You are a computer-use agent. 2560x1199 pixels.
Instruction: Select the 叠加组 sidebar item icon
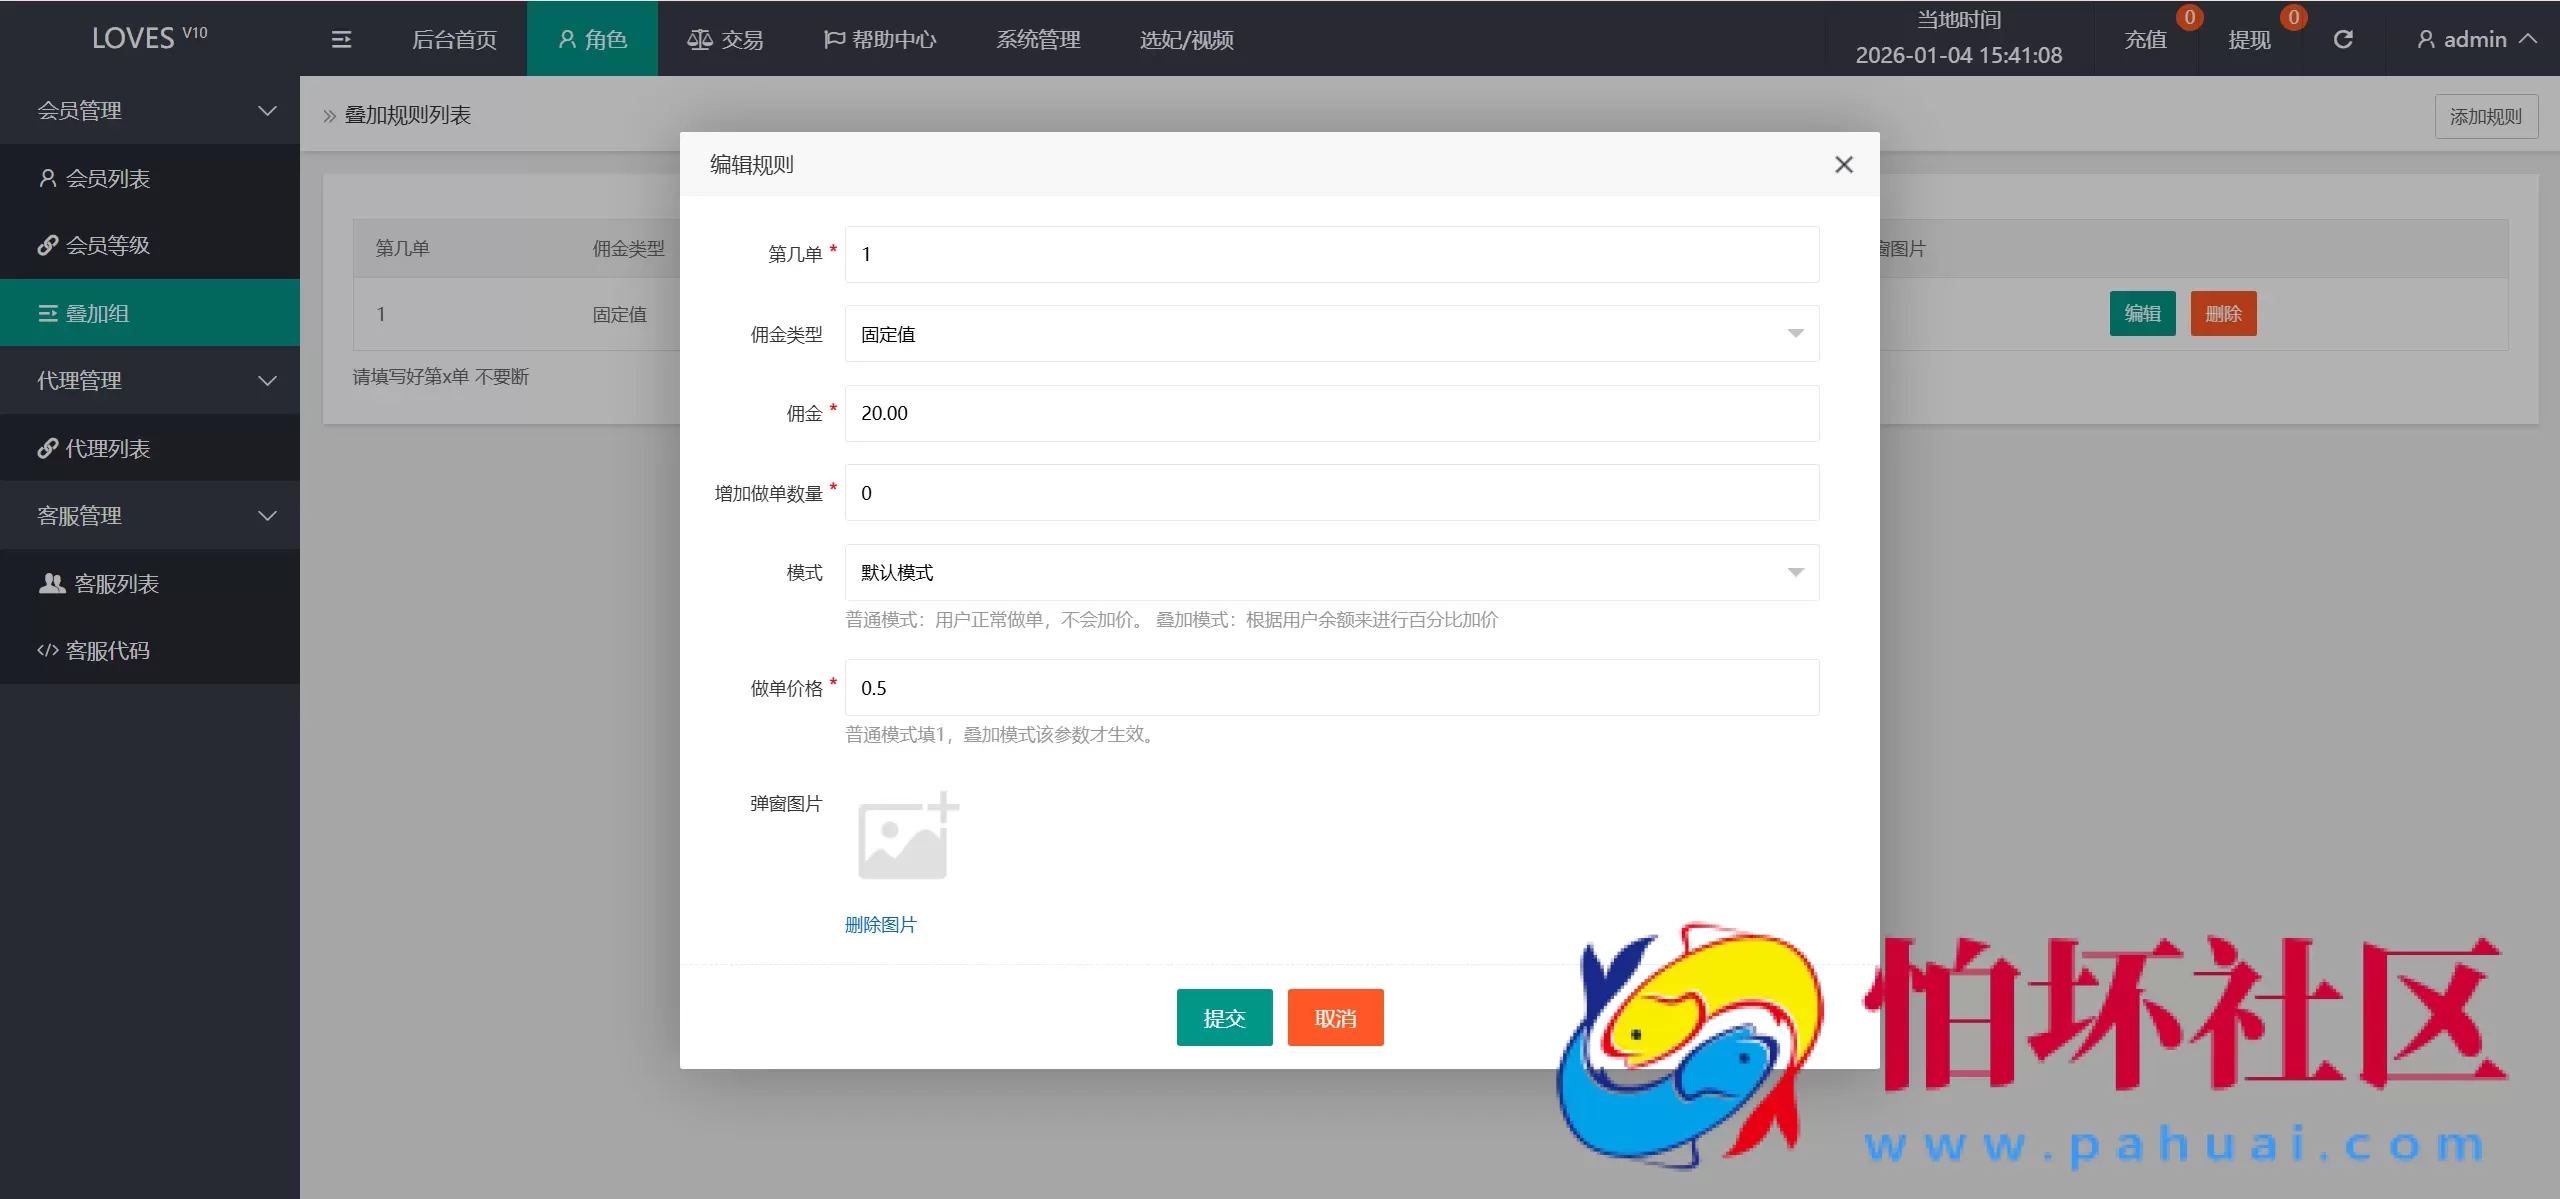tap(47, 313)
